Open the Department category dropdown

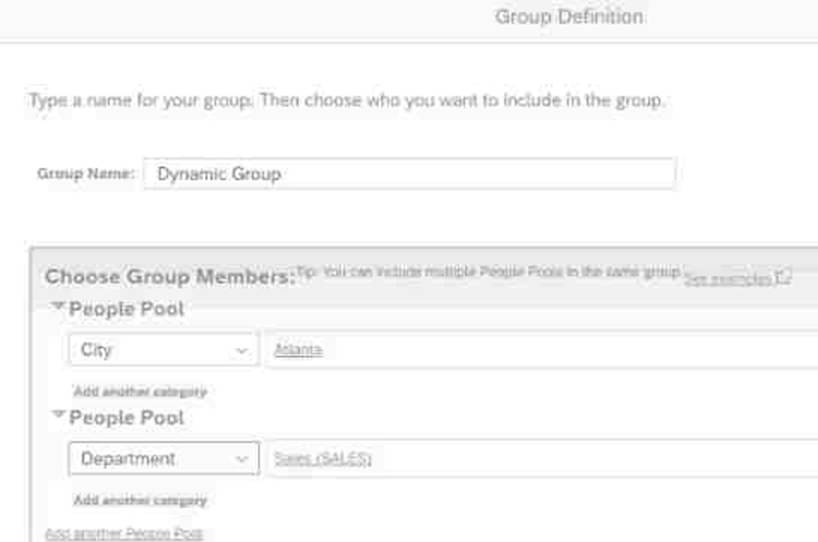pos(163,459)
